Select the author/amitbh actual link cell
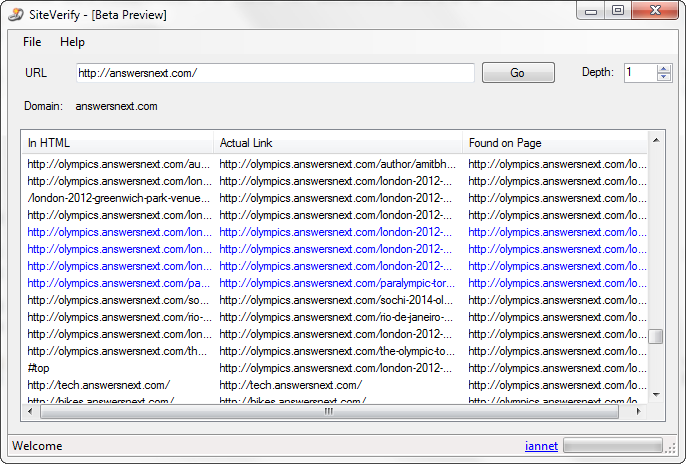Viewport: 686px width, 464px height. point(337,164)
